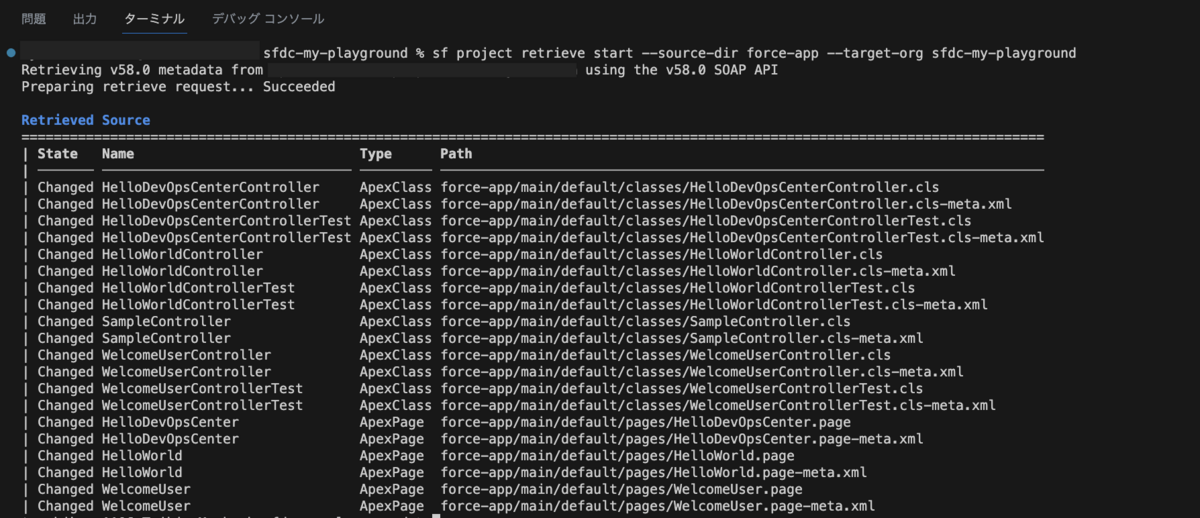Viewport: 1200px width, 518px height.
Task: Click the Path column header
Action: click(456, 154)
